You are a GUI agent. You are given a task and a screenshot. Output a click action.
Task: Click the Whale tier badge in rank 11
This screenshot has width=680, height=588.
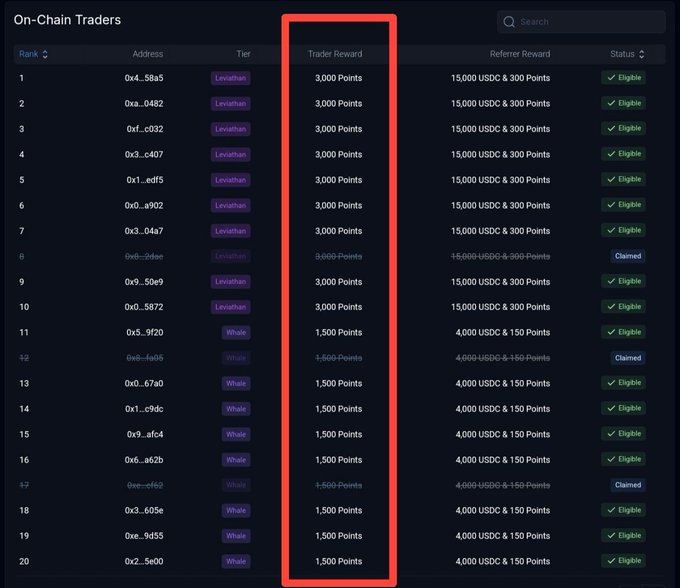[236, 333]
